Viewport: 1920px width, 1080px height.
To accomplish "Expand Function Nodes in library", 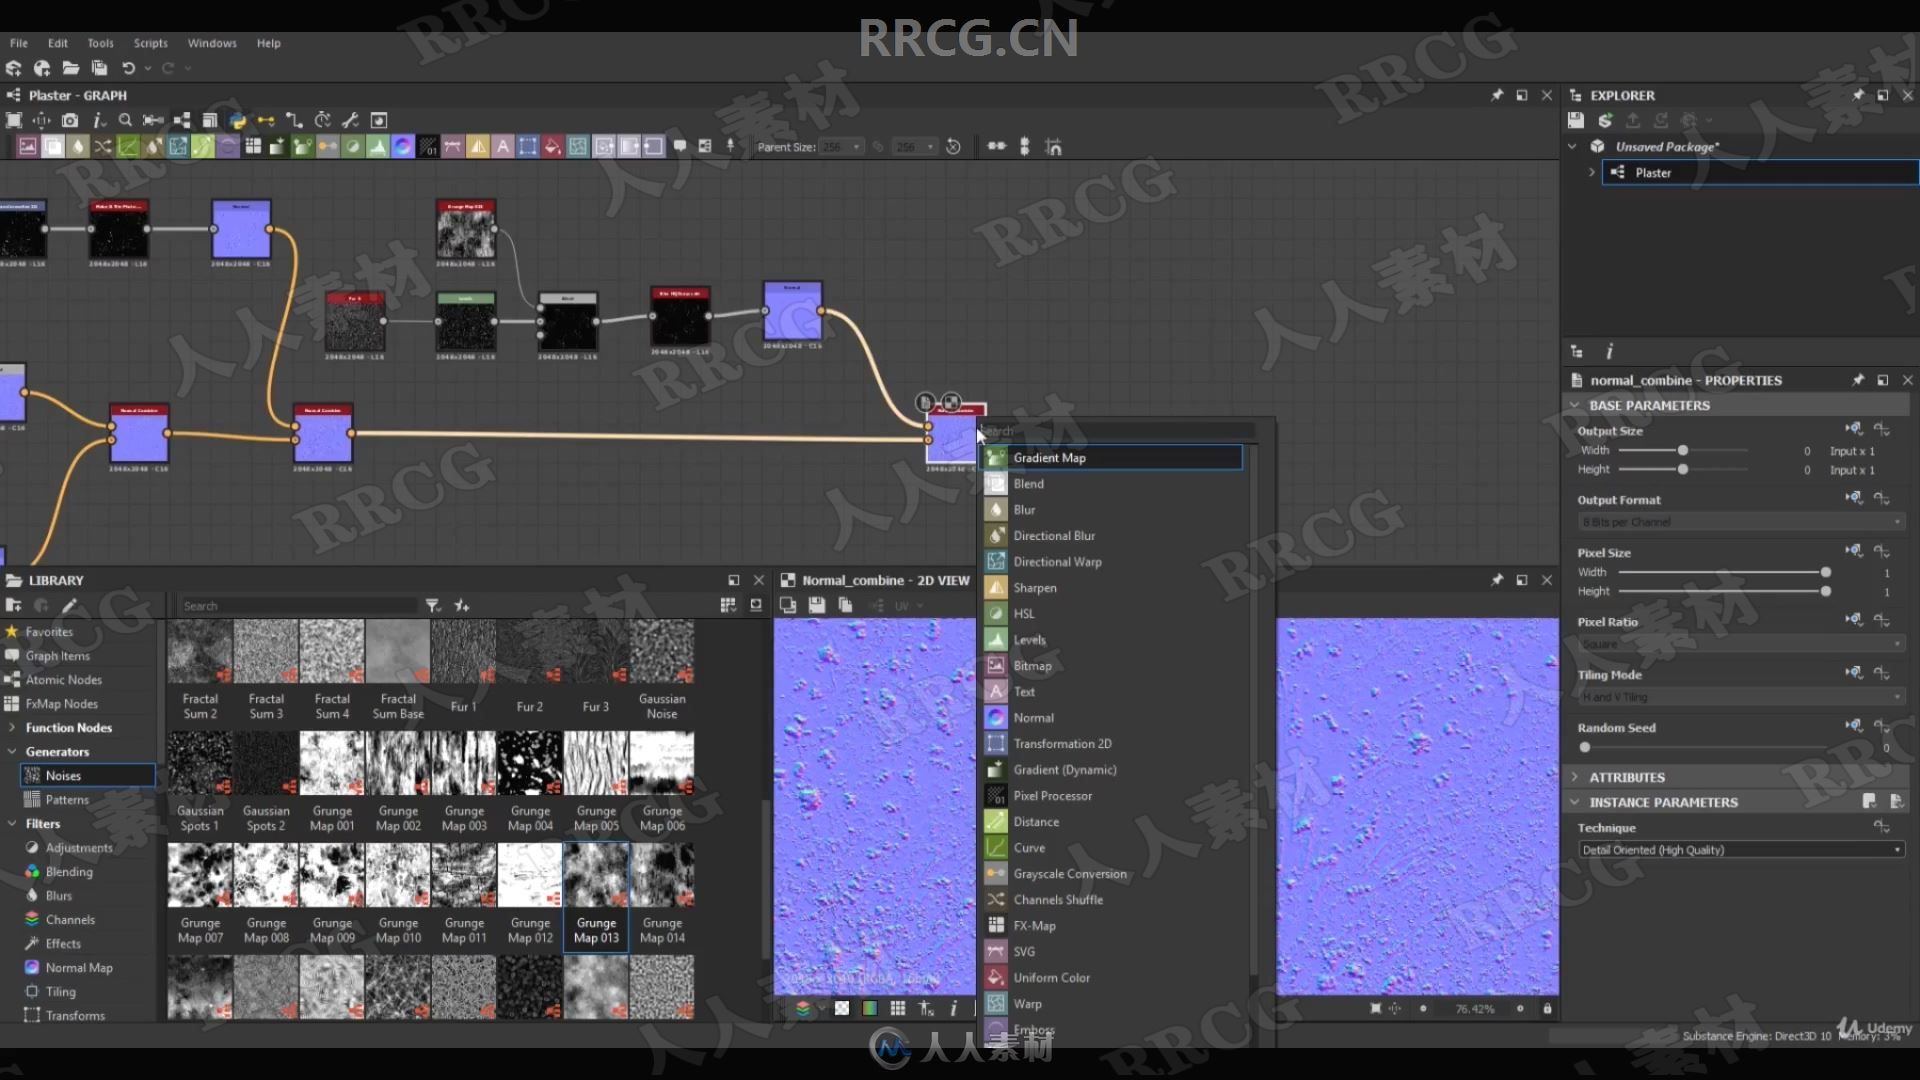I will pos(12,728).
